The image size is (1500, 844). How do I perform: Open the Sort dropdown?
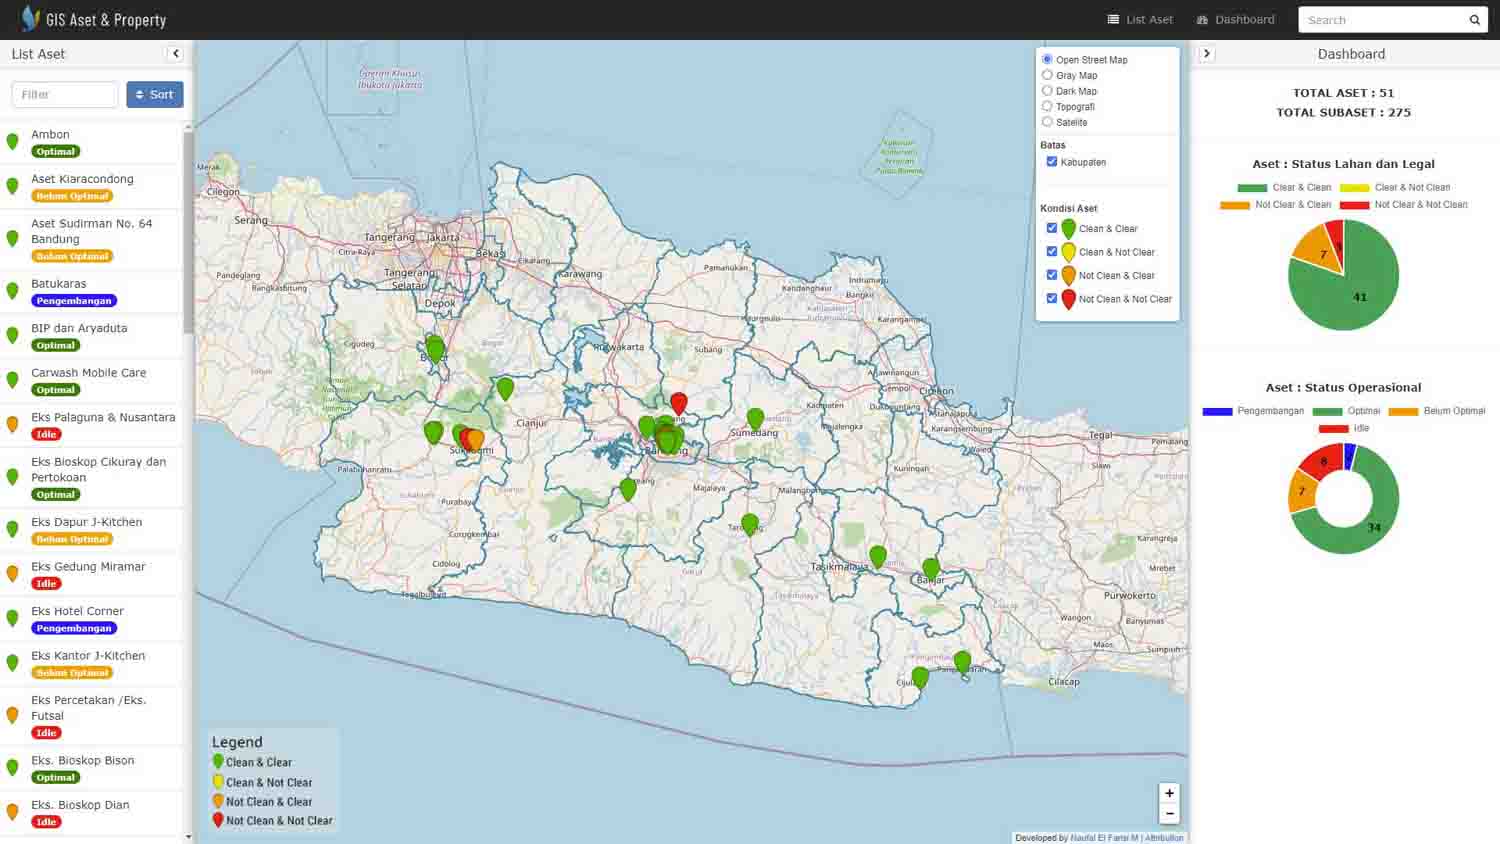coord(154,95)
